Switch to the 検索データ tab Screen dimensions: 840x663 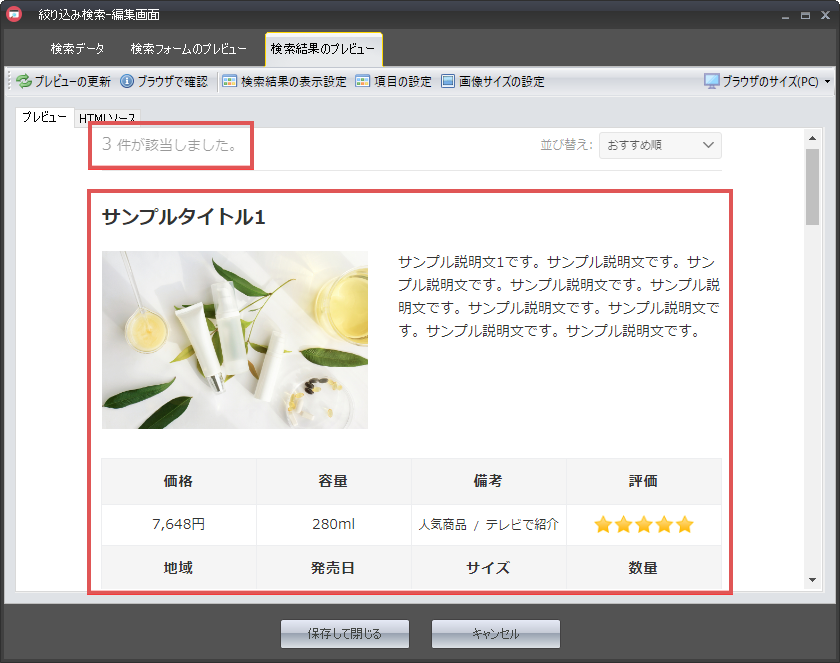pos(77,49)
